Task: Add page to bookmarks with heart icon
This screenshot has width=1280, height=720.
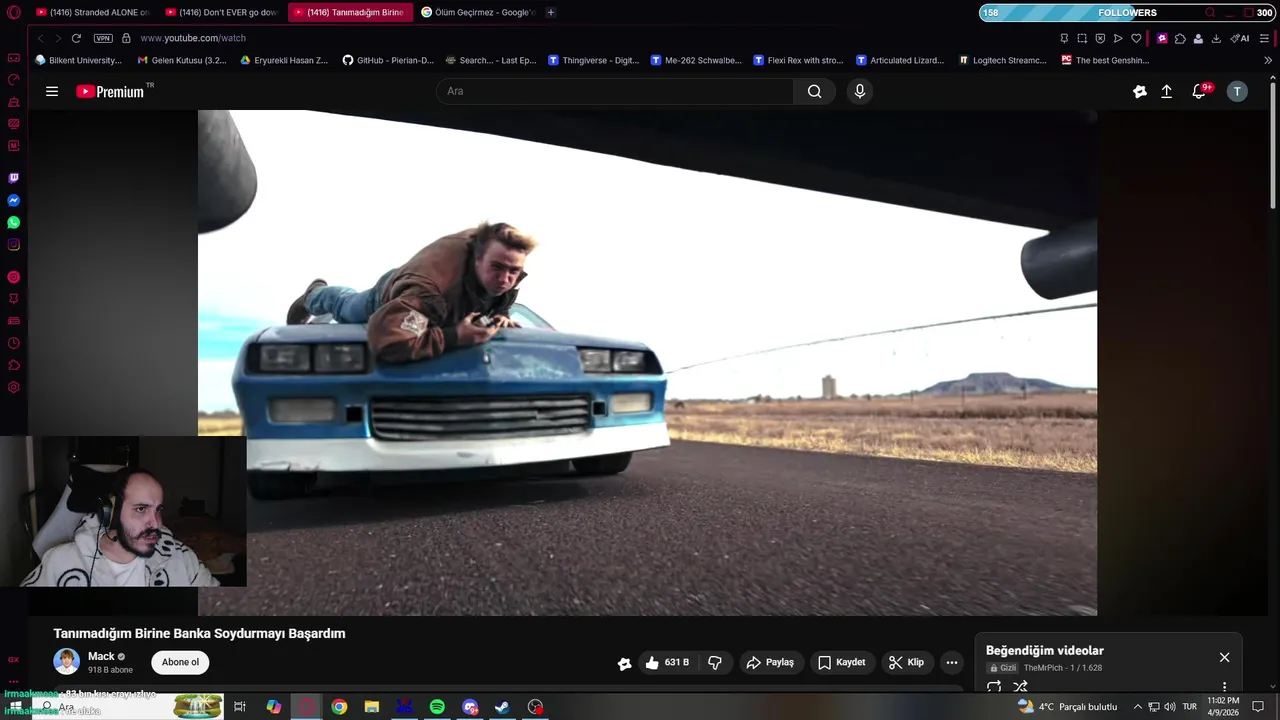Action: point(1136,38)
